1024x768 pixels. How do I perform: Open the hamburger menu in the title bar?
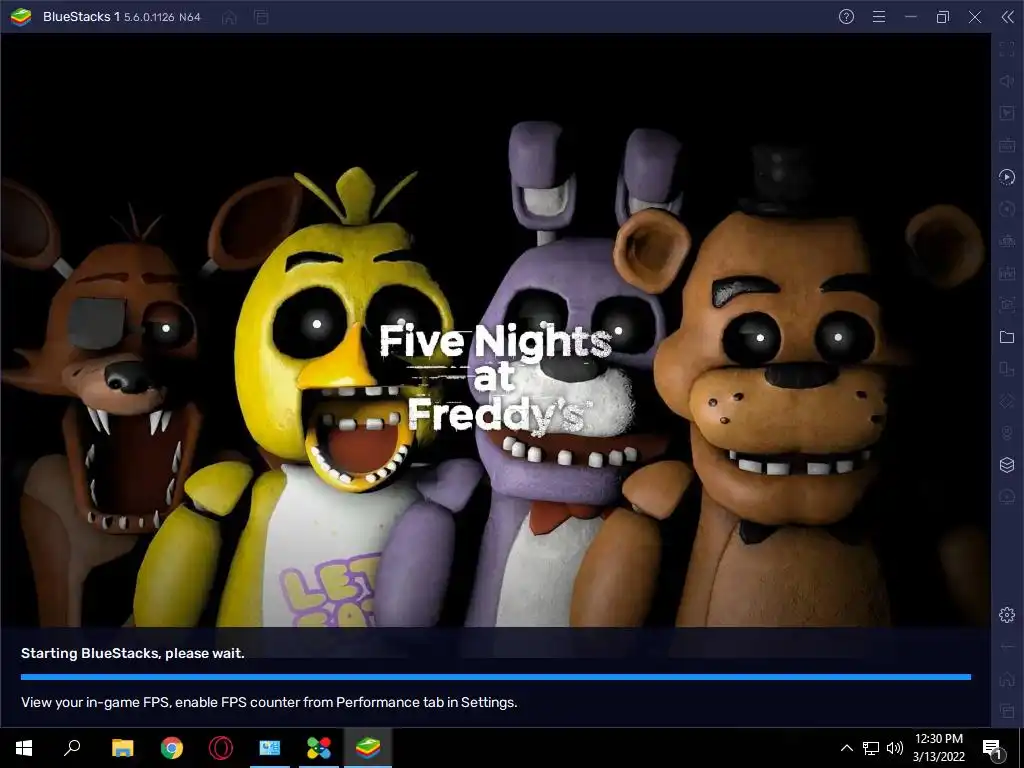(x=879, y=17)
